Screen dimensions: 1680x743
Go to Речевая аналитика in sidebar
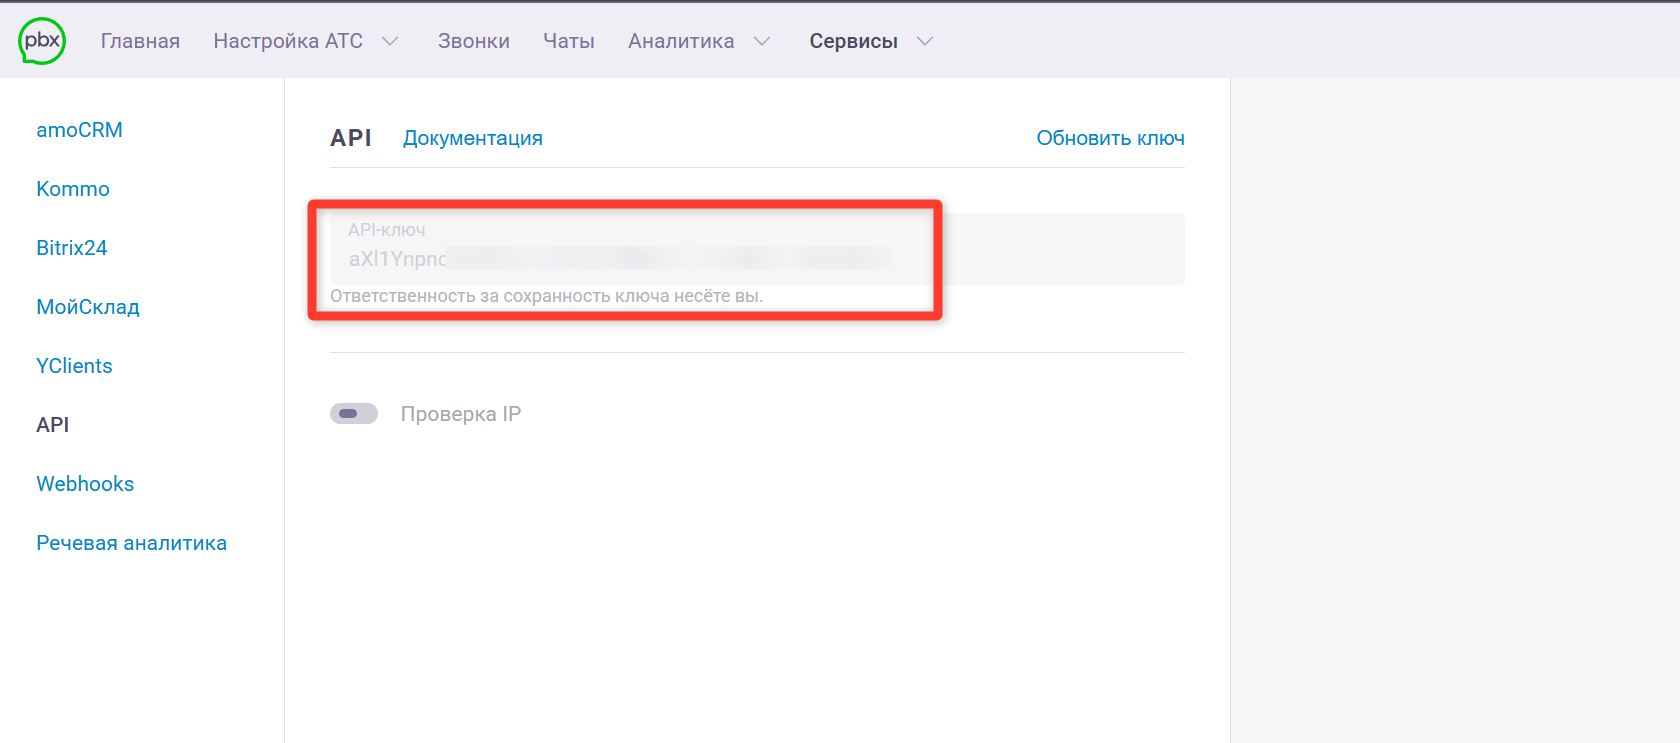pyautogui.click(x=131, y=543)
